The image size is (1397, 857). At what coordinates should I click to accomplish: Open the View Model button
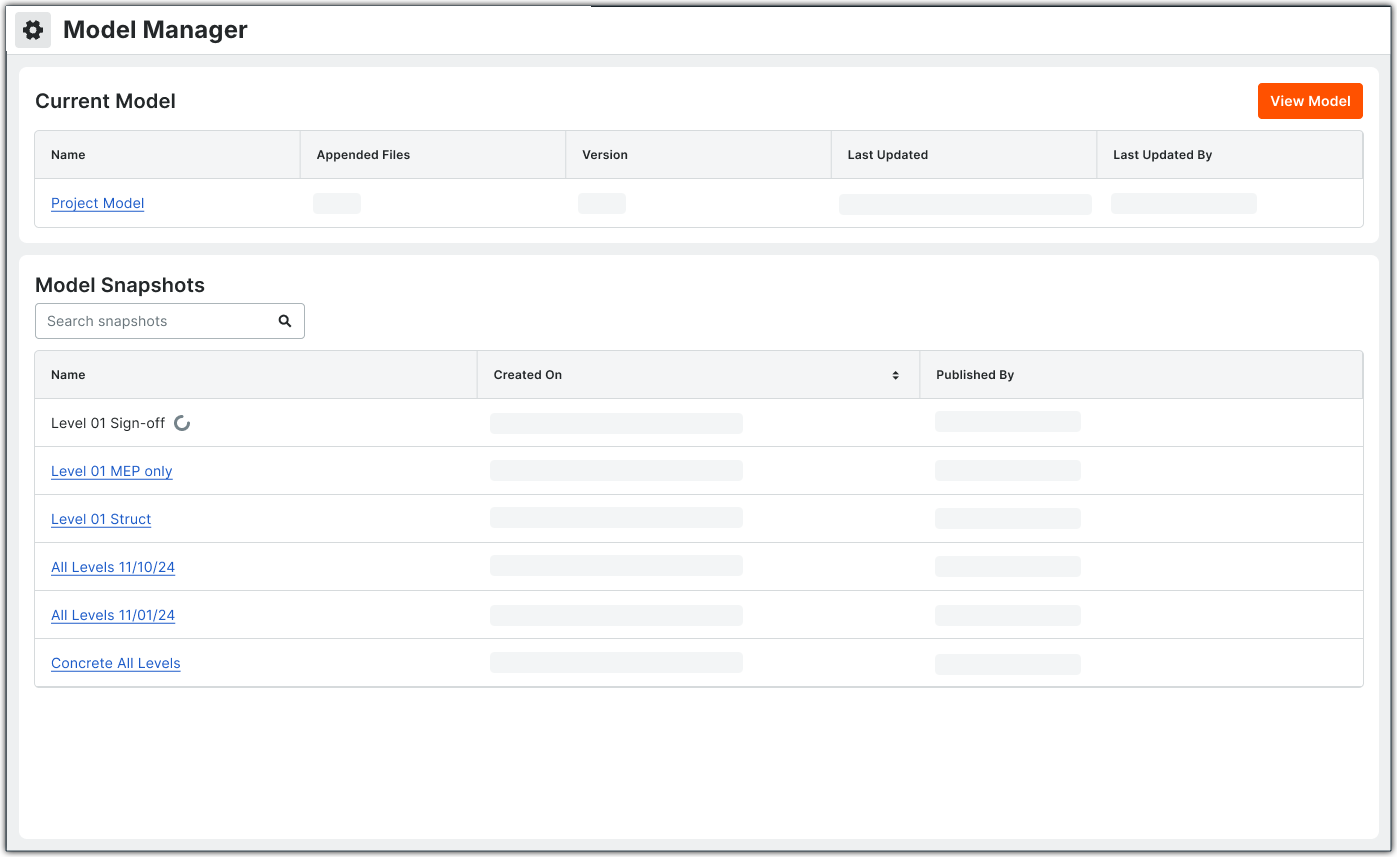tap(1310, 101)
